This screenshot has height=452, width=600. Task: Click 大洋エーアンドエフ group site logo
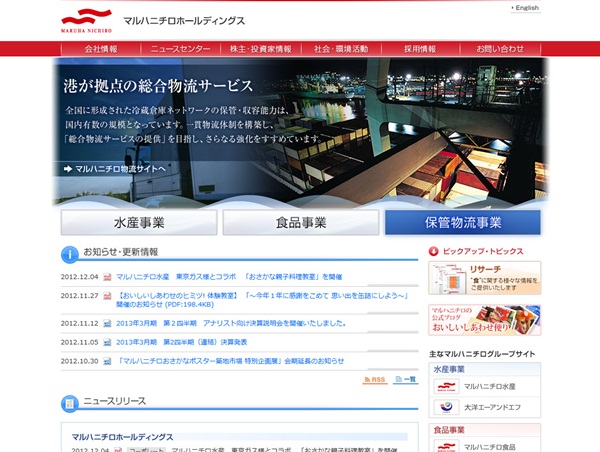(446, 407)
